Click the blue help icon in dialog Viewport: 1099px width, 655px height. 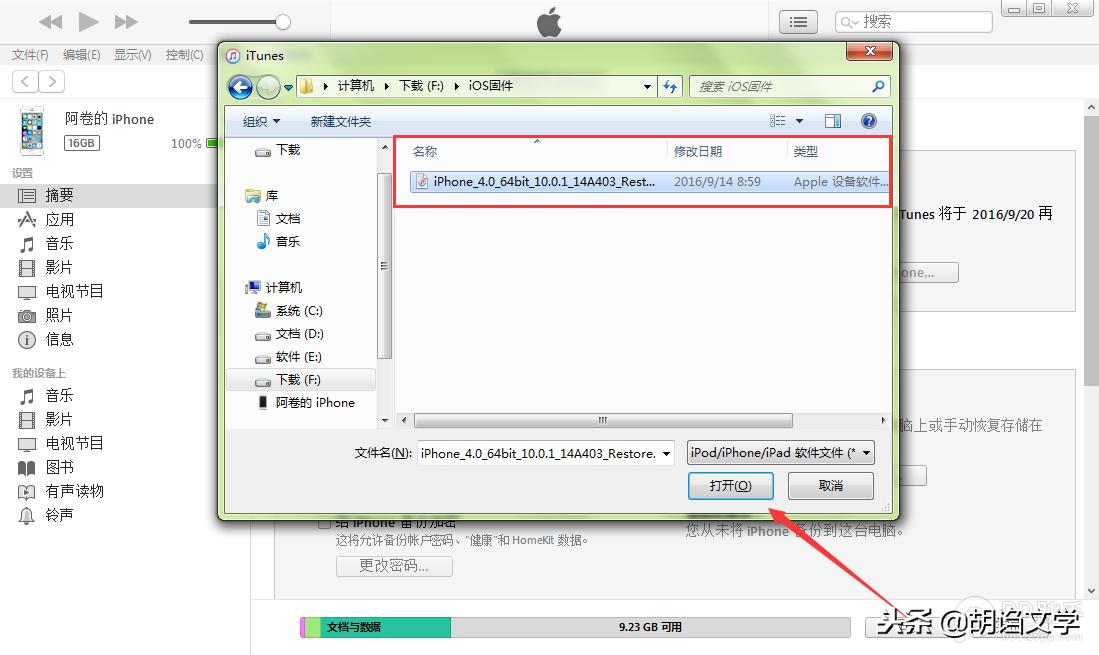[868, 121]
